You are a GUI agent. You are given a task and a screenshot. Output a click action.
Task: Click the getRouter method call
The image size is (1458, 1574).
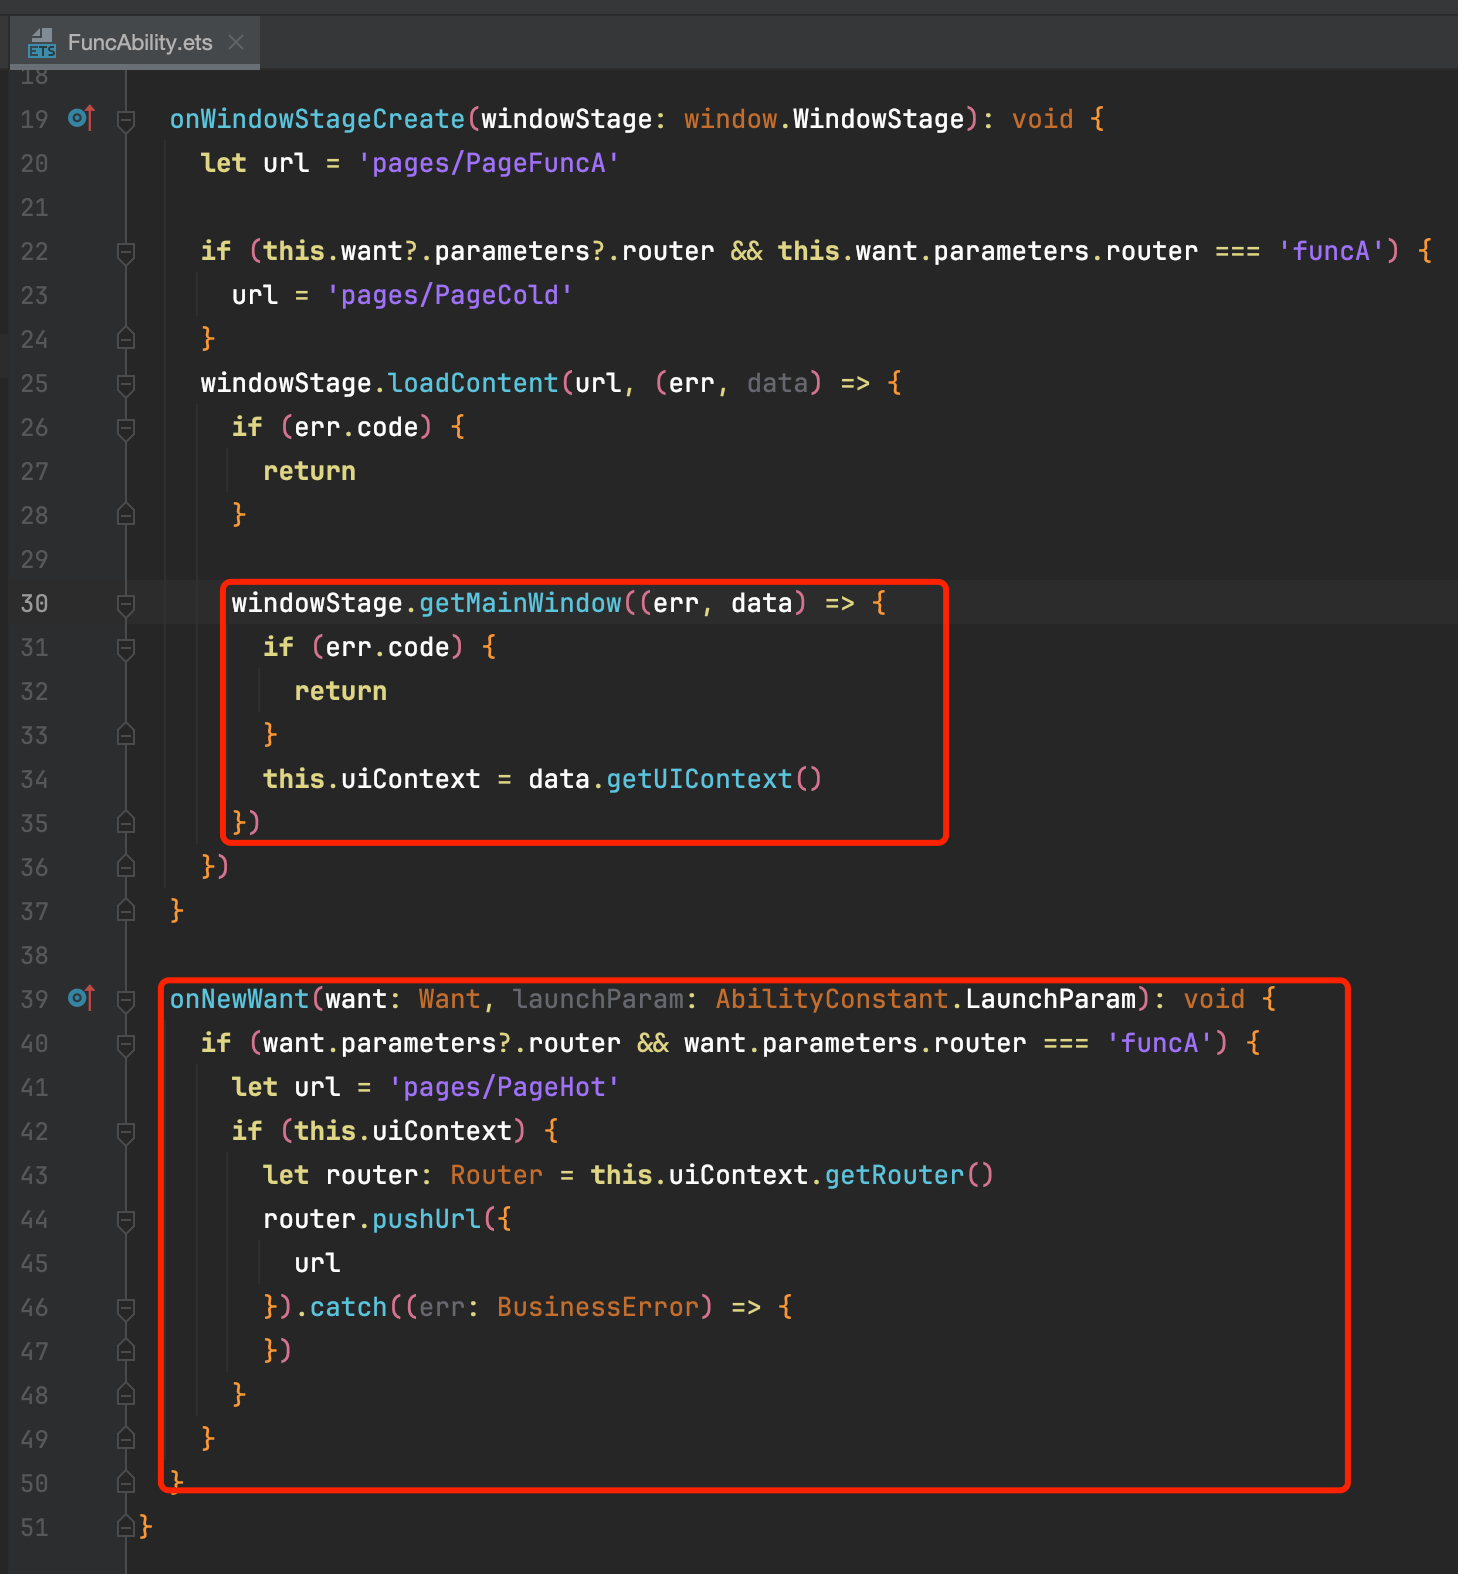894,1175
